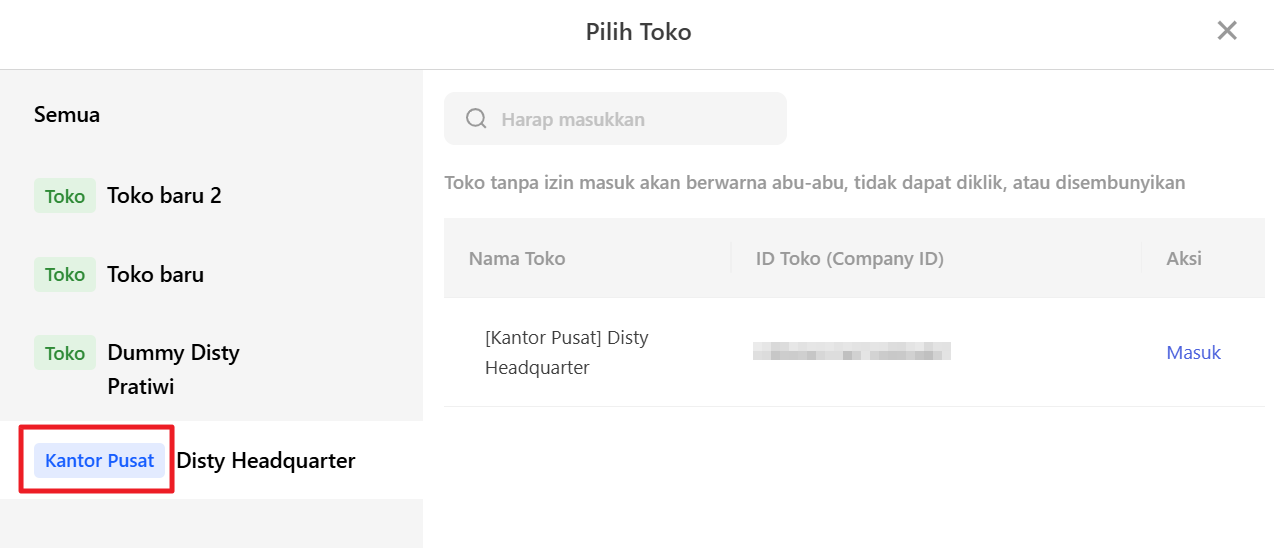Open the Dummy Disty Pratiwi store entry
The width and height of the screenshot is (1274, 548).
[173, 368]
